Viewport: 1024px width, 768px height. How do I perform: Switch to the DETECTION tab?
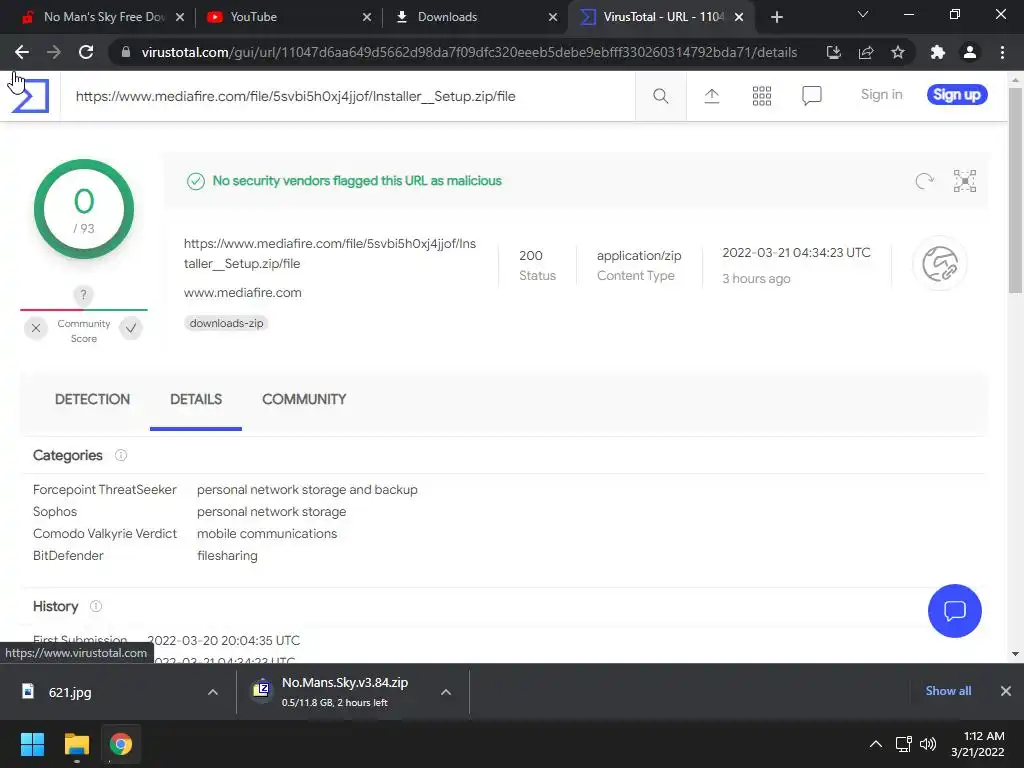[92, 399]
